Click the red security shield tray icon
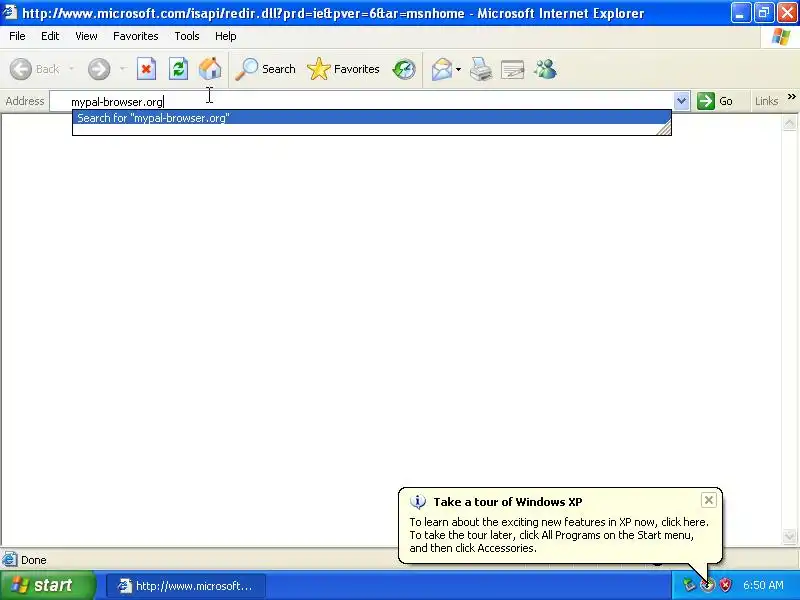800x600 pixels. 725,585
